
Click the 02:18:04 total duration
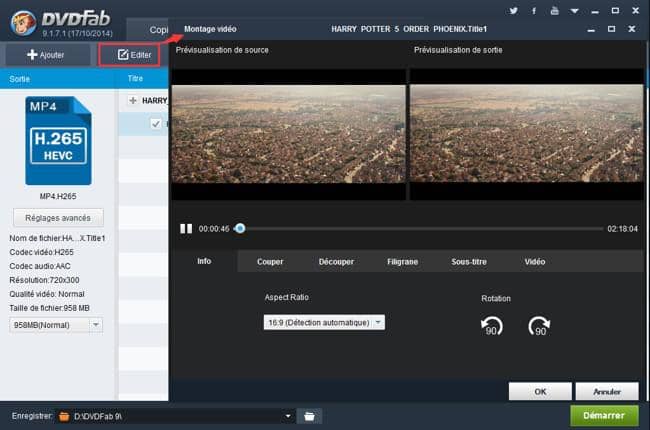pyautogui.click(x=623, y=228)
